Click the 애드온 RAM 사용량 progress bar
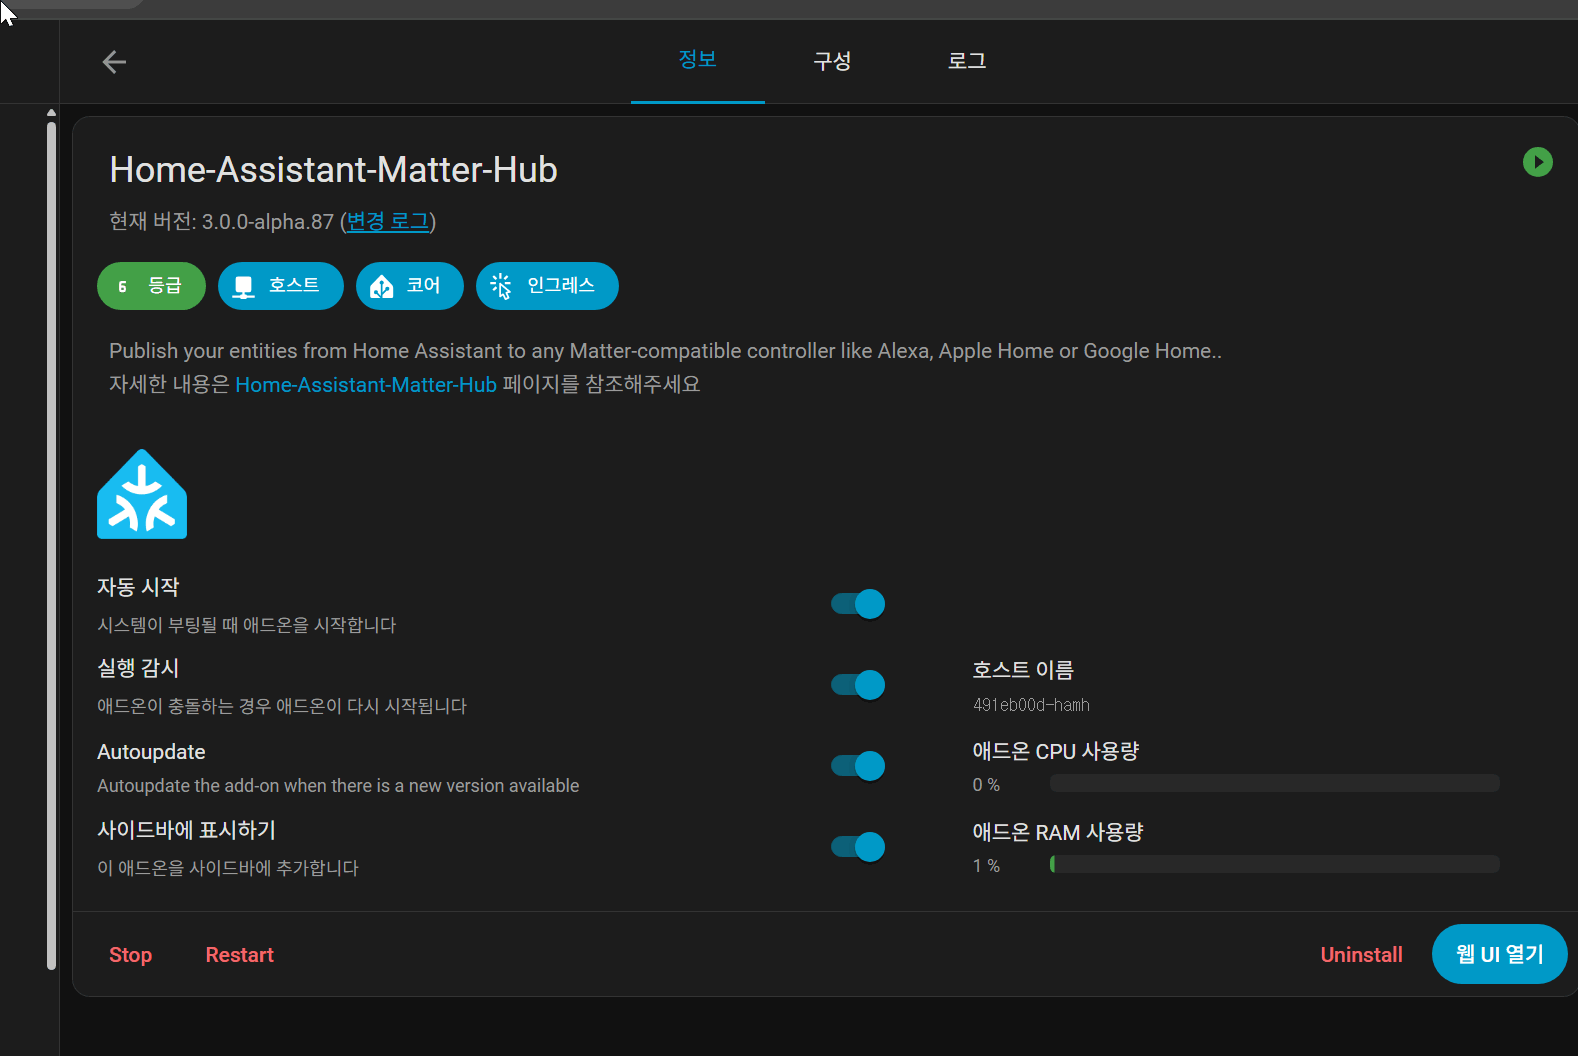Screen dimensions: 1578x1056 1275,864
